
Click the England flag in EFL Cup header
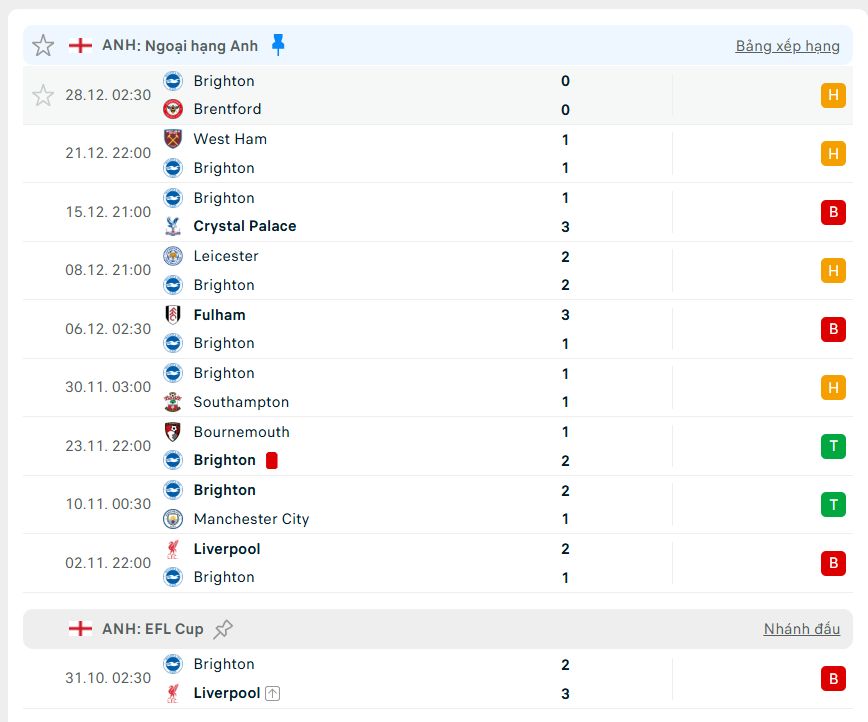[x=80, y=629]
